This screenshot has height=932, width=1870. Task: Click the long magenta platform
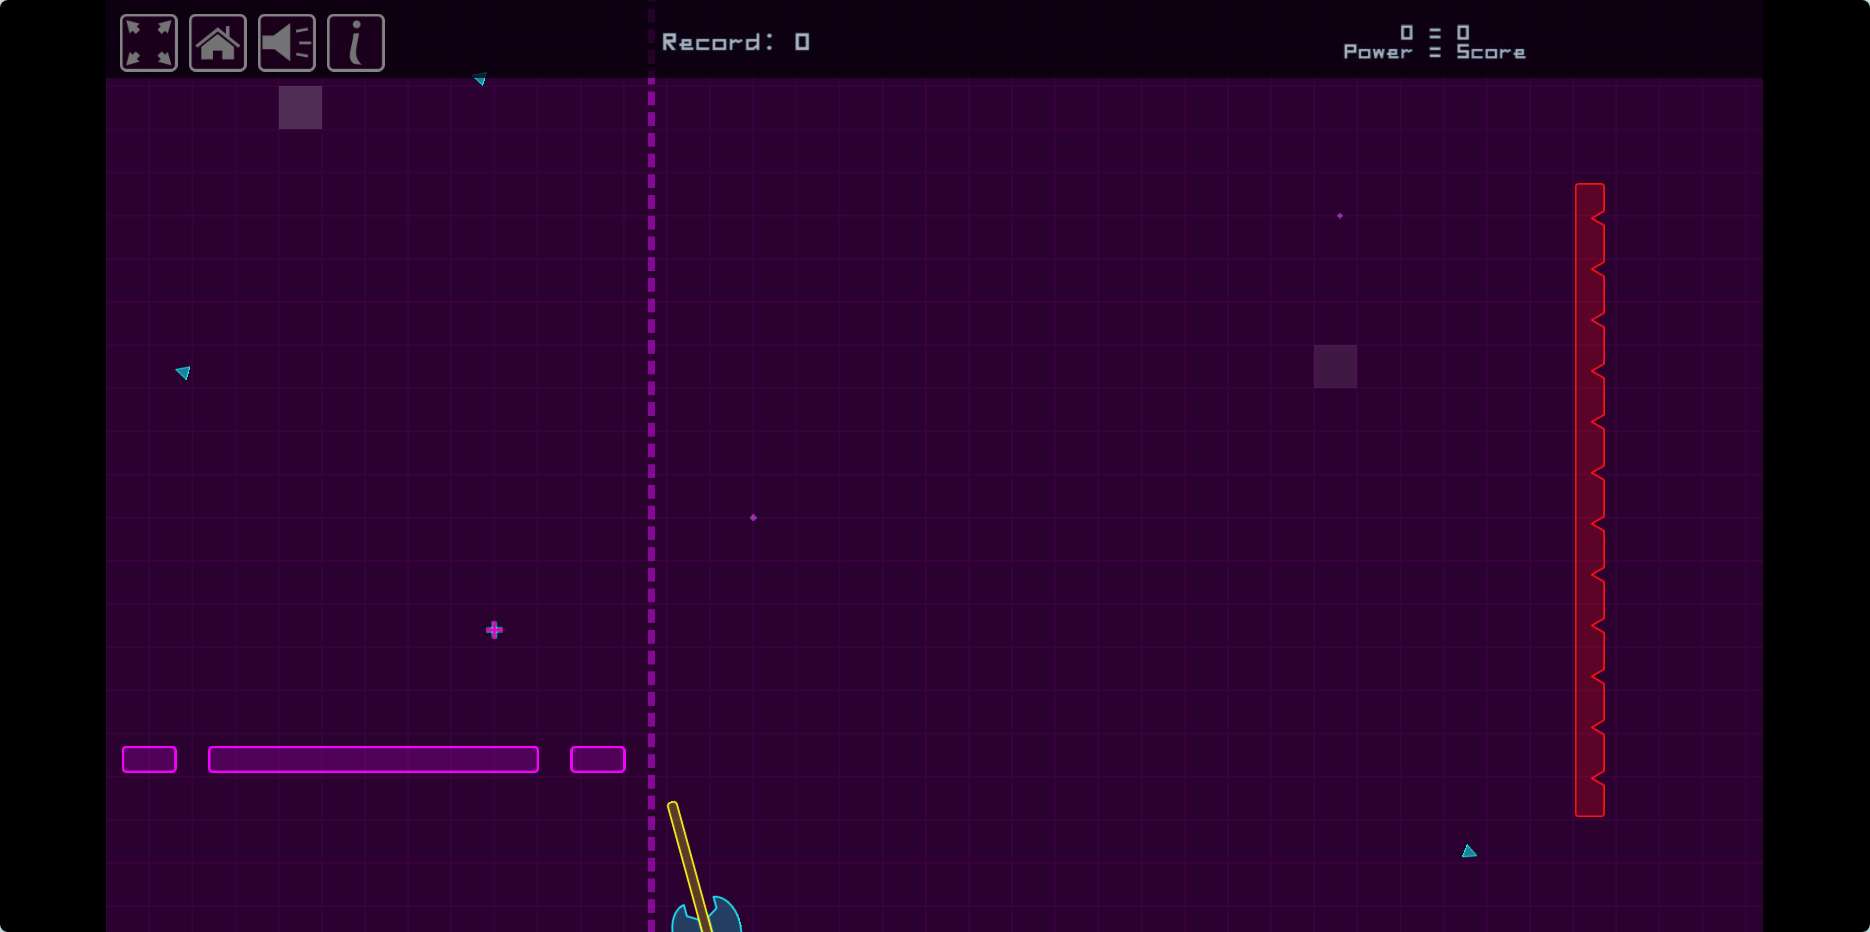pyautogui.click(x=373, y=760)
